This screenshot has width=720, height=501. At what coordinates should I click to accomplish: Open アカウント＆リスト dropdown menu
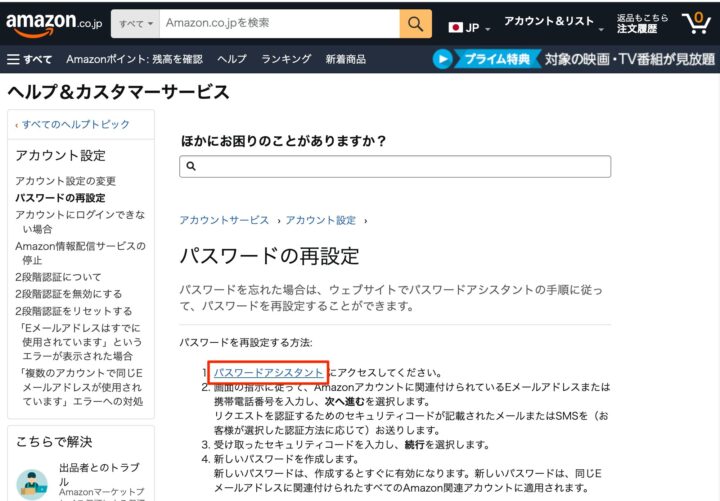click(x=554, y=23)
